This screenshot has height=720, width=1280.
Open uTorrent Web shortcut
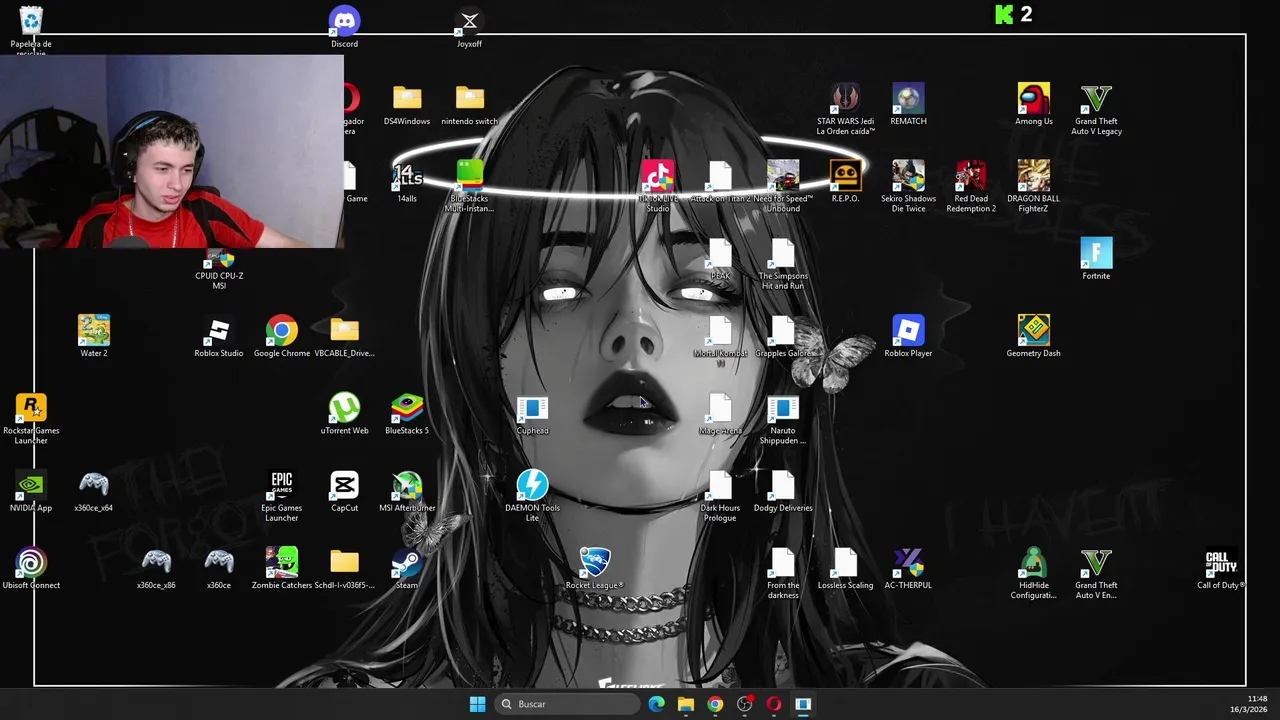344,414
